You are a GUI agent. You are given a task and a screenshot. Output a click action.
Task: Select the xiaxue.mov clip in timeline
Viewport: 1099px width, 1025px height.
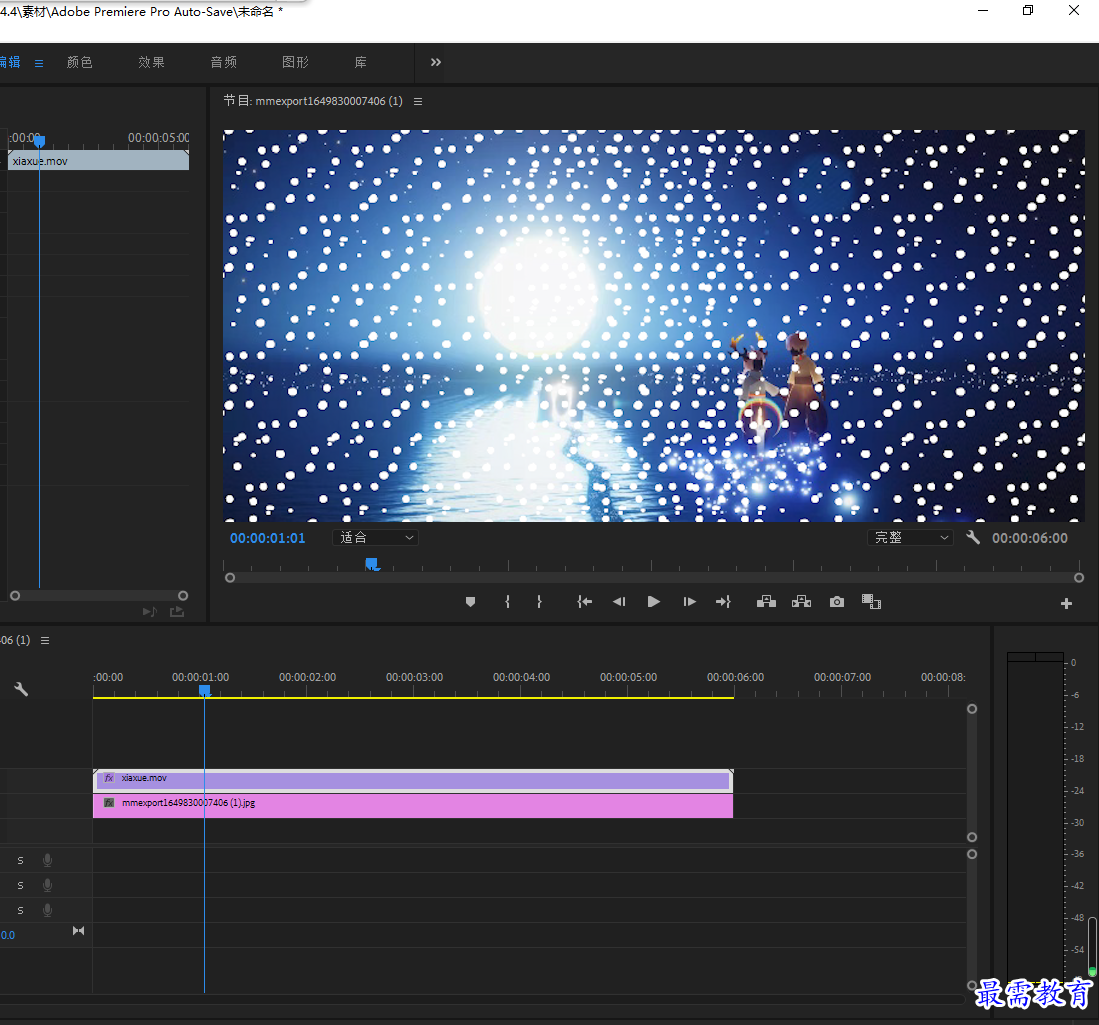point(414,780)
